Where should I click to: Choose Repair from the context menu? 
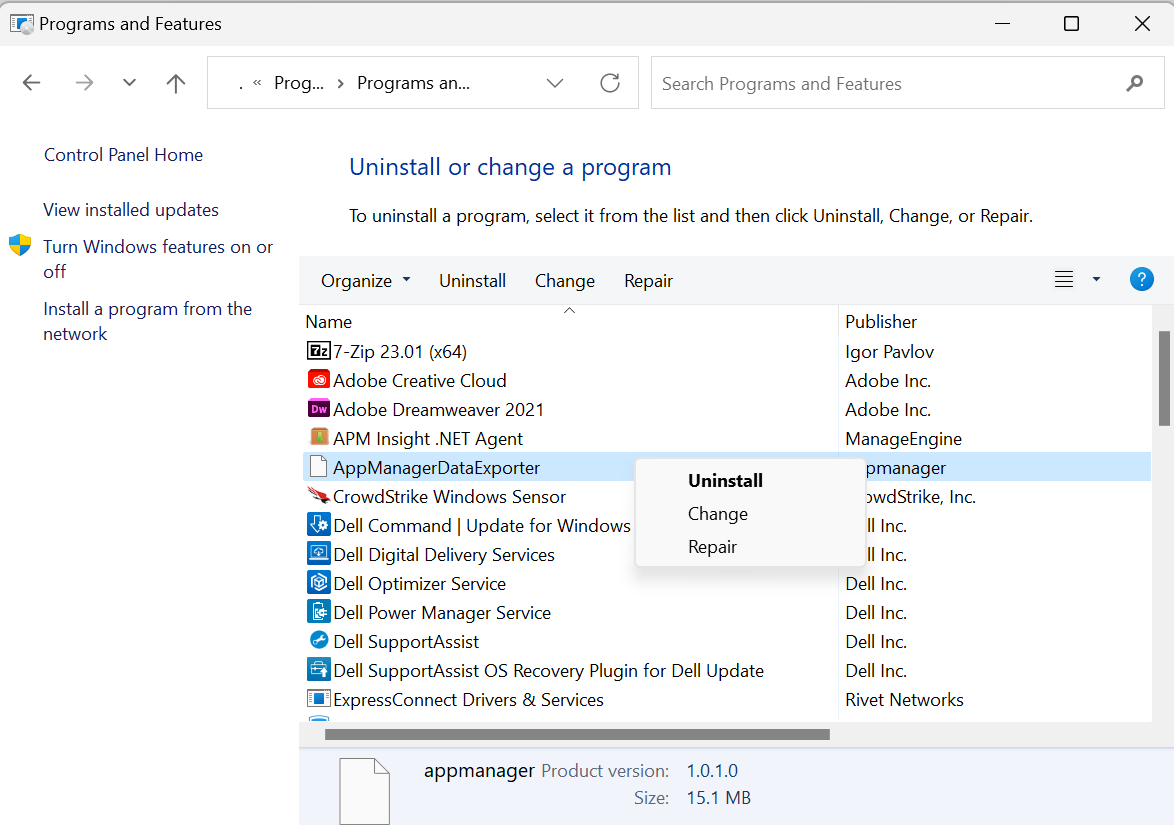[712, 547]
